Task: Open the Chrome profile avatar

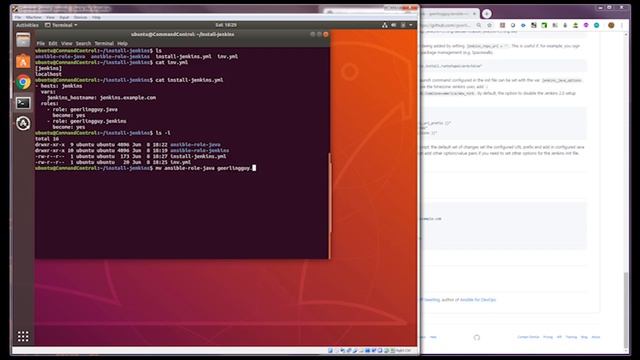Action: [611, 25]
